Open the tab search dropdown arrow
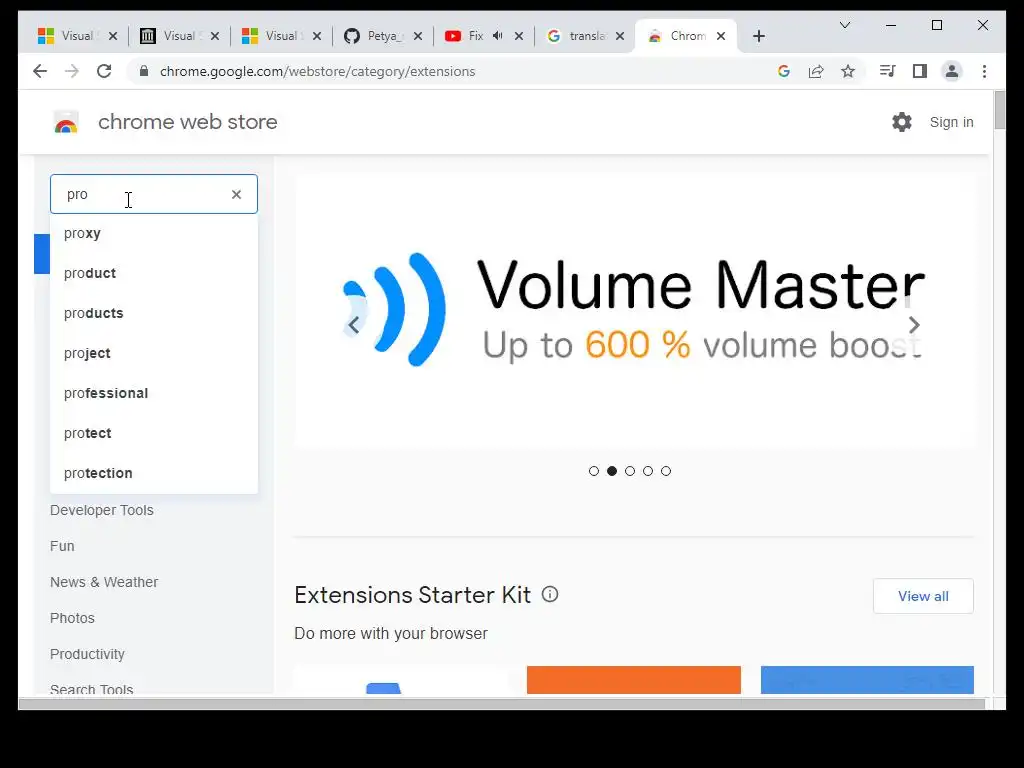Viewport: 1024px width, 768px height. 844,25
